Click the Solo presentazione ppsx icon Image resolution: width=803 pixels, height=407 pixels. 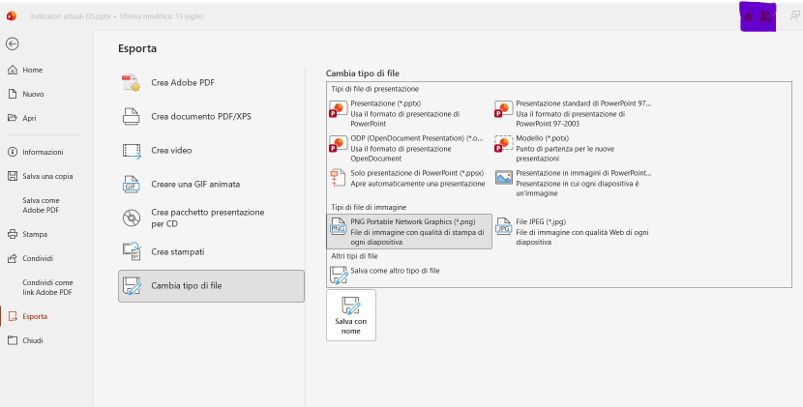click(x=338, y=178)
